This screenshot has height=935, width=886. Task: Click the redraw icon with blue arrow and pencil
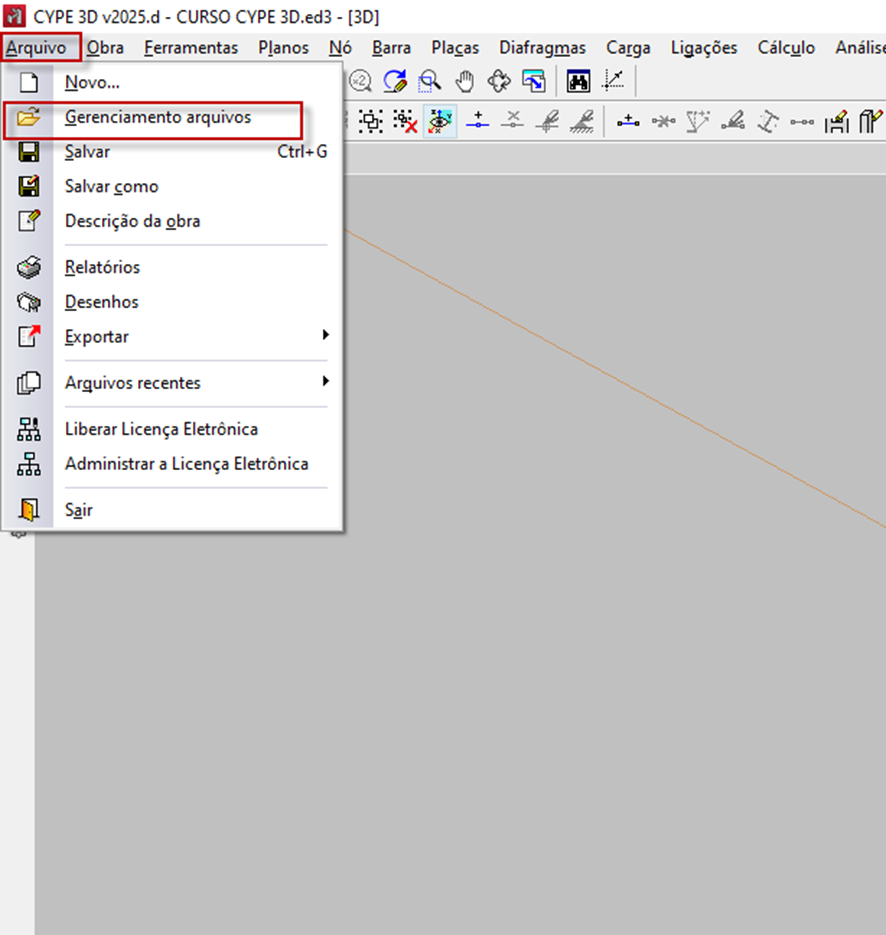(x=395, y=81)
